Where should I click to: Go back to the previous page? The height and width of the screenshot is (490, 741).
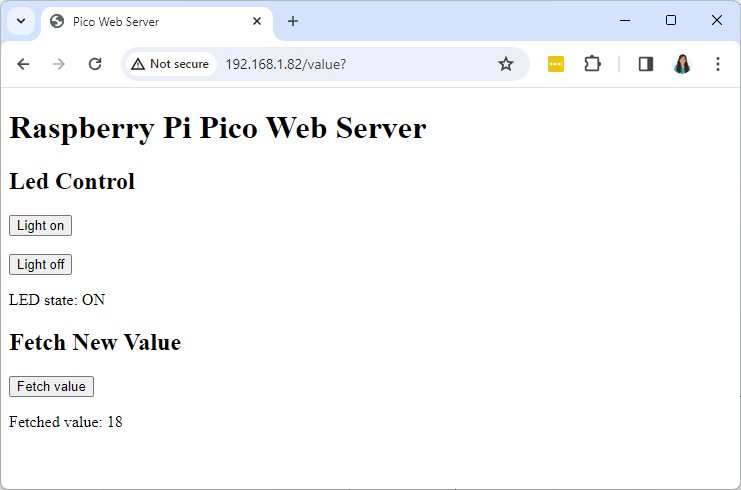23,64
